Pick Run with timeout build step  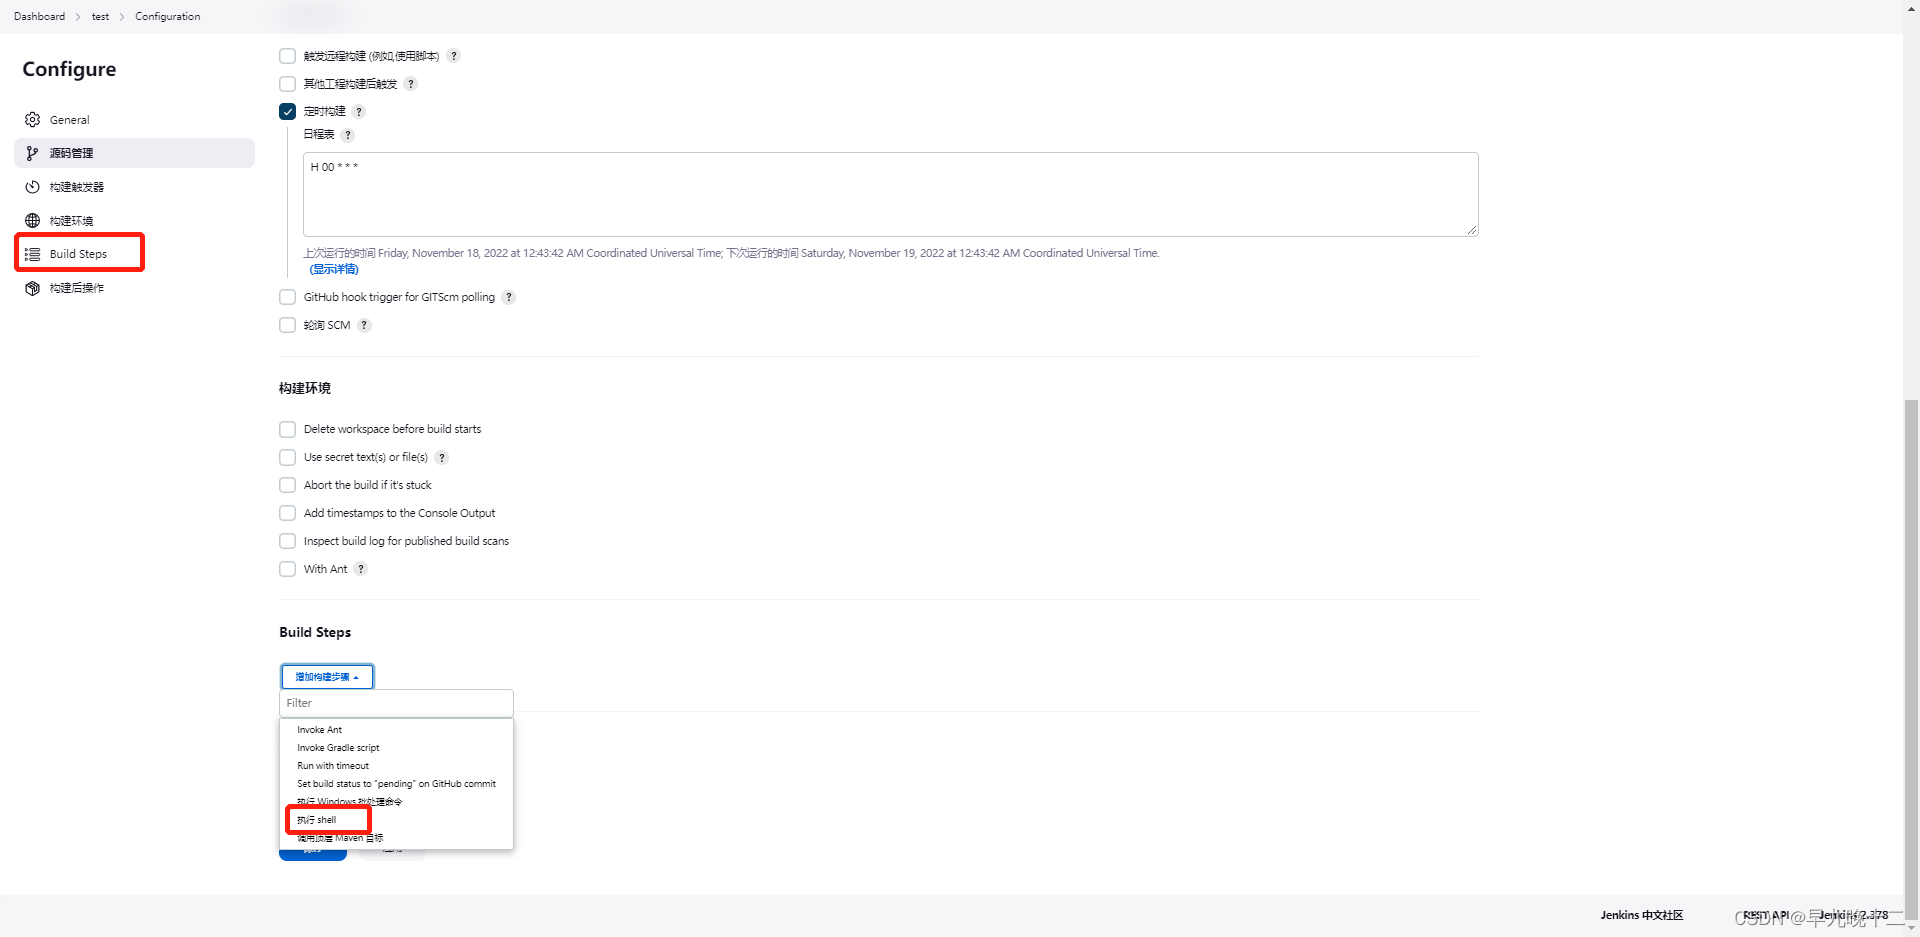(x=333, y=766)
